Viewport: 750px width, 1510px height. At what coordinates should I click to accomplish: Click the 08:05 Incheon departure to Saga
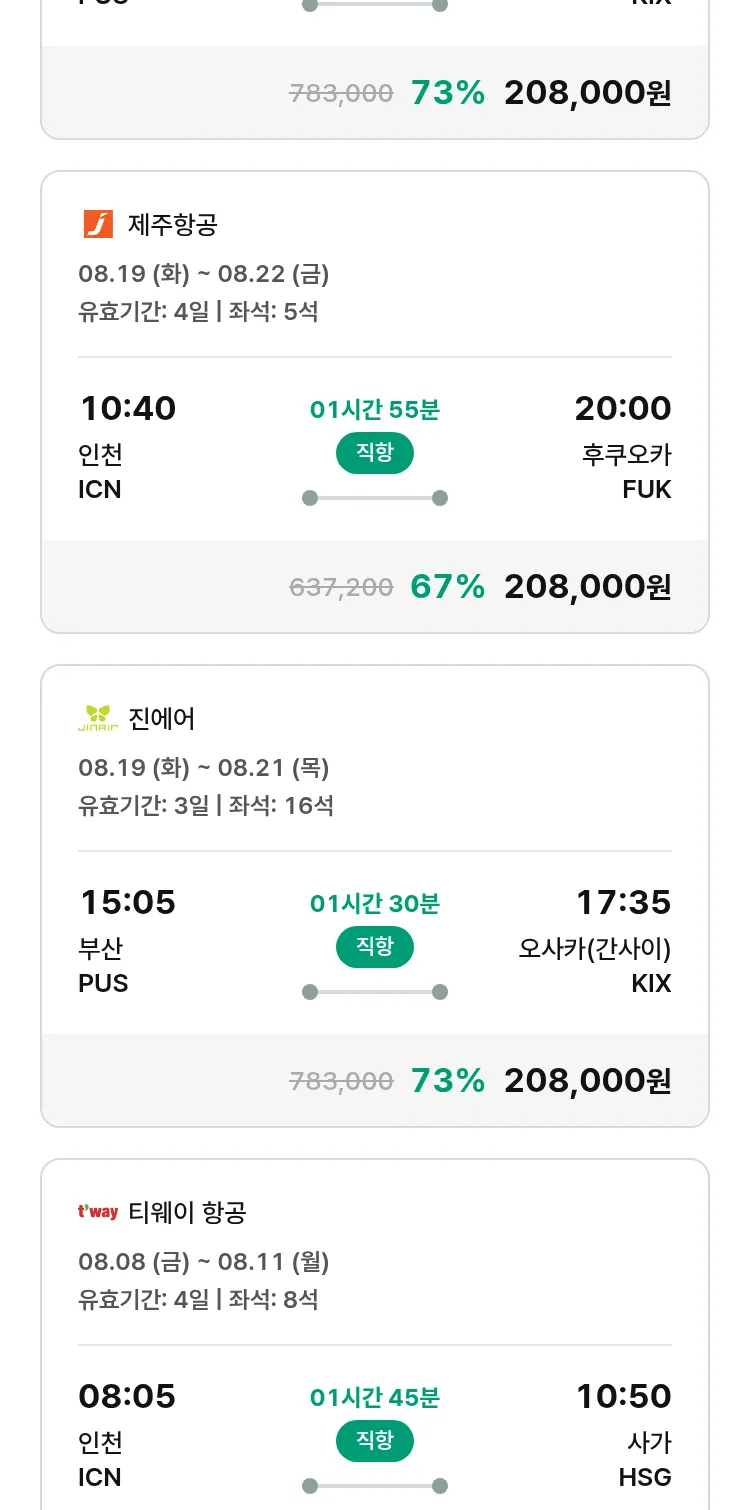128,1397
